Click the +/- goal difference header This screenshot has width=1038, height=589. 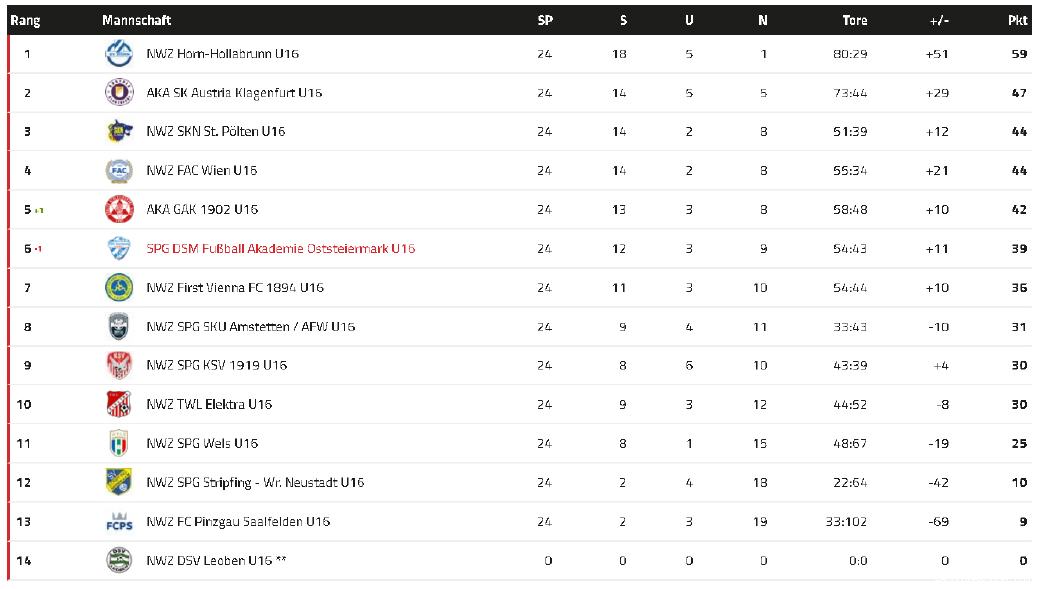938,20
